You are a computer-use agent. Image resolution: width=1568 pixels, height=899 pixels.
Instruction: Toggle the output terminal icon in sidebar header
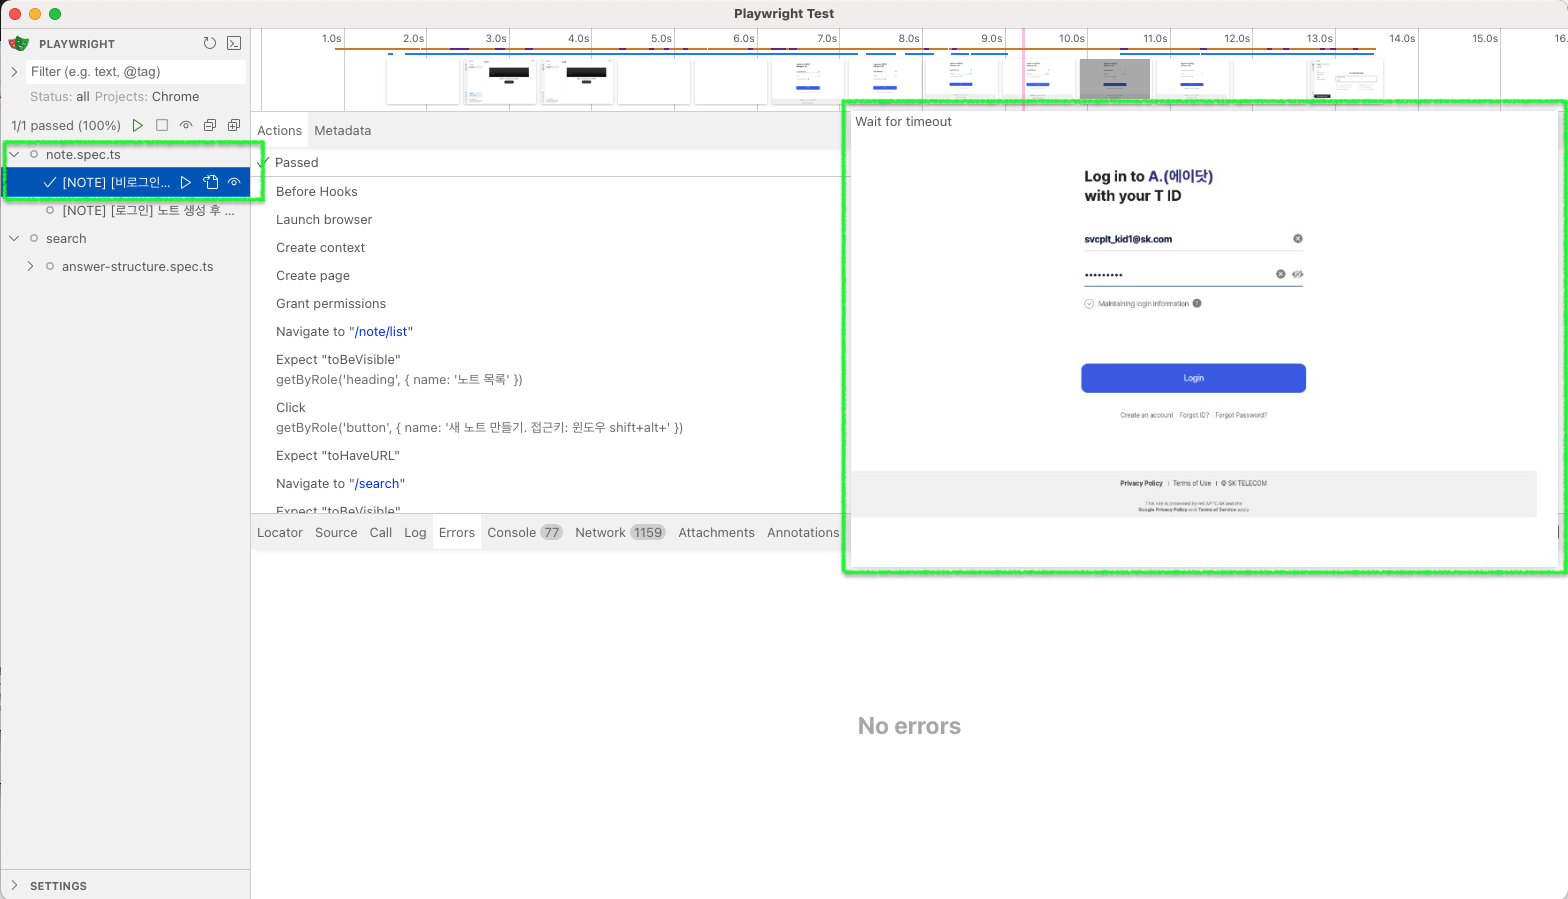pyautogui.click(x=234, y=43)
